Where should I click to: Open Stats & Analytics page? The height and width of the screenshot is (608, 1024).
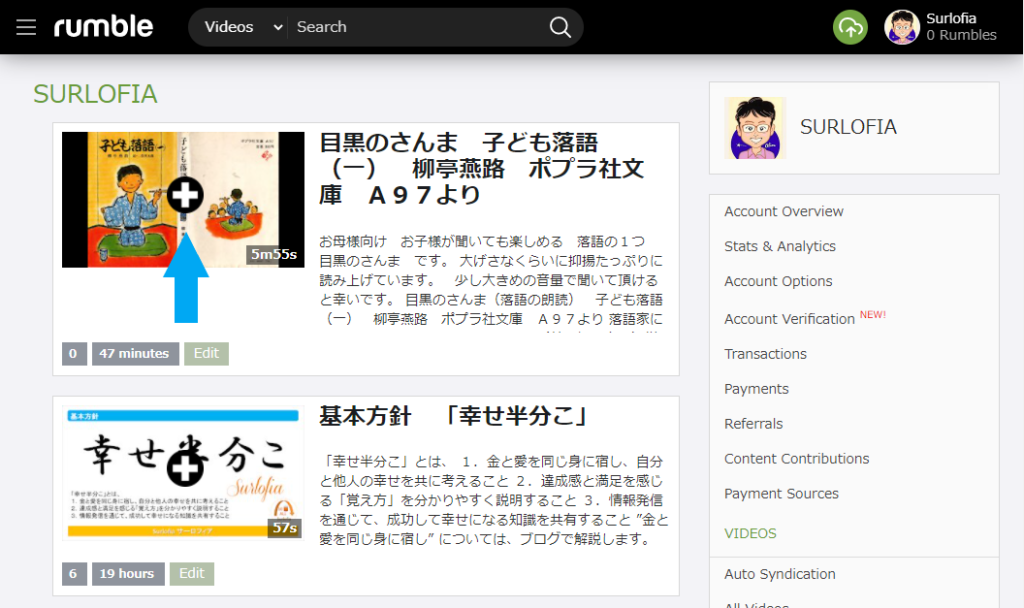(x=779, y=246)
